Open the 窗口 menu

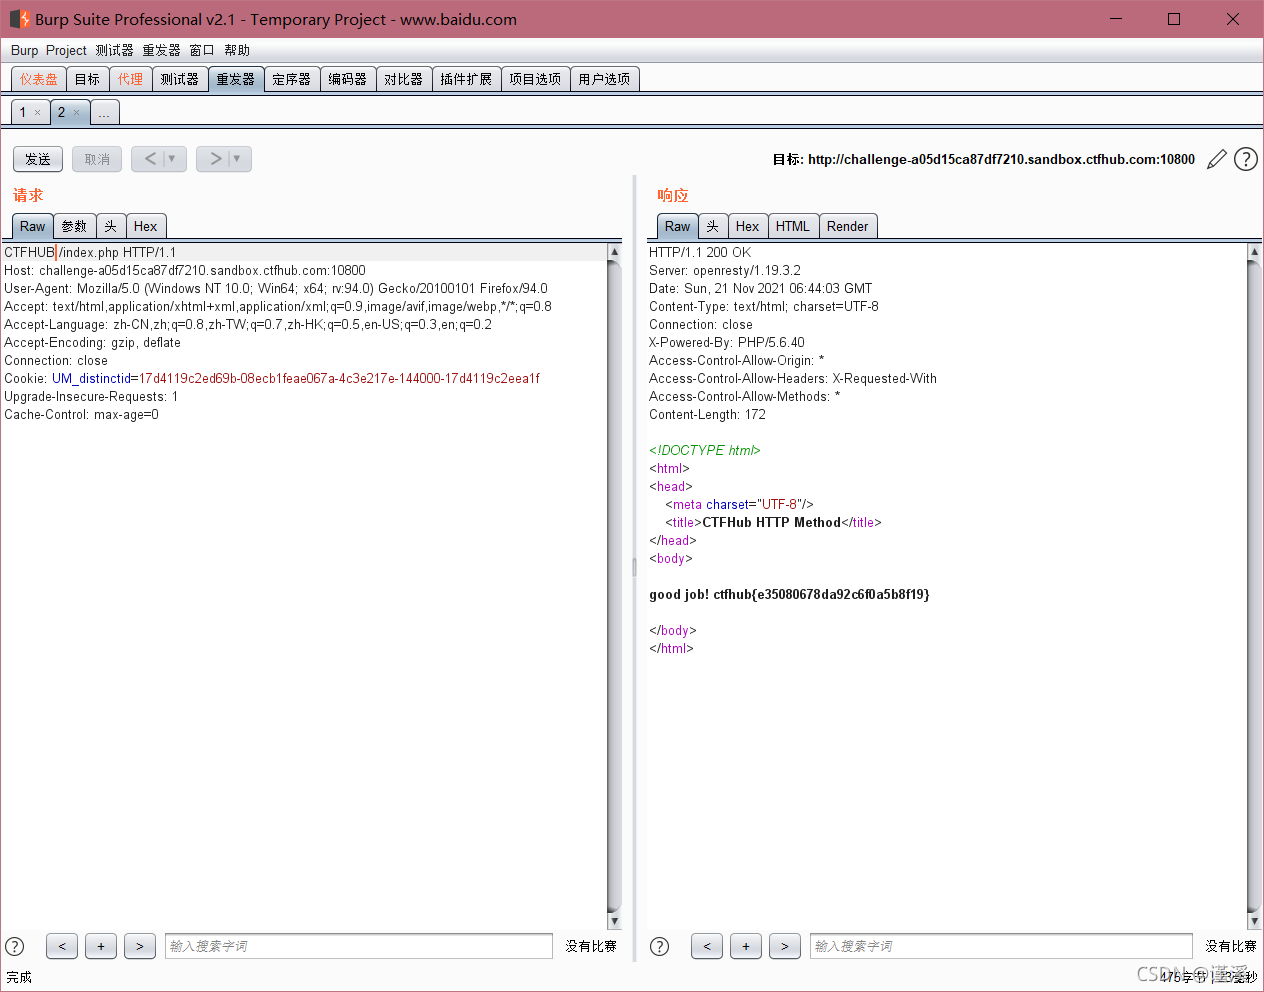point(202,50)
